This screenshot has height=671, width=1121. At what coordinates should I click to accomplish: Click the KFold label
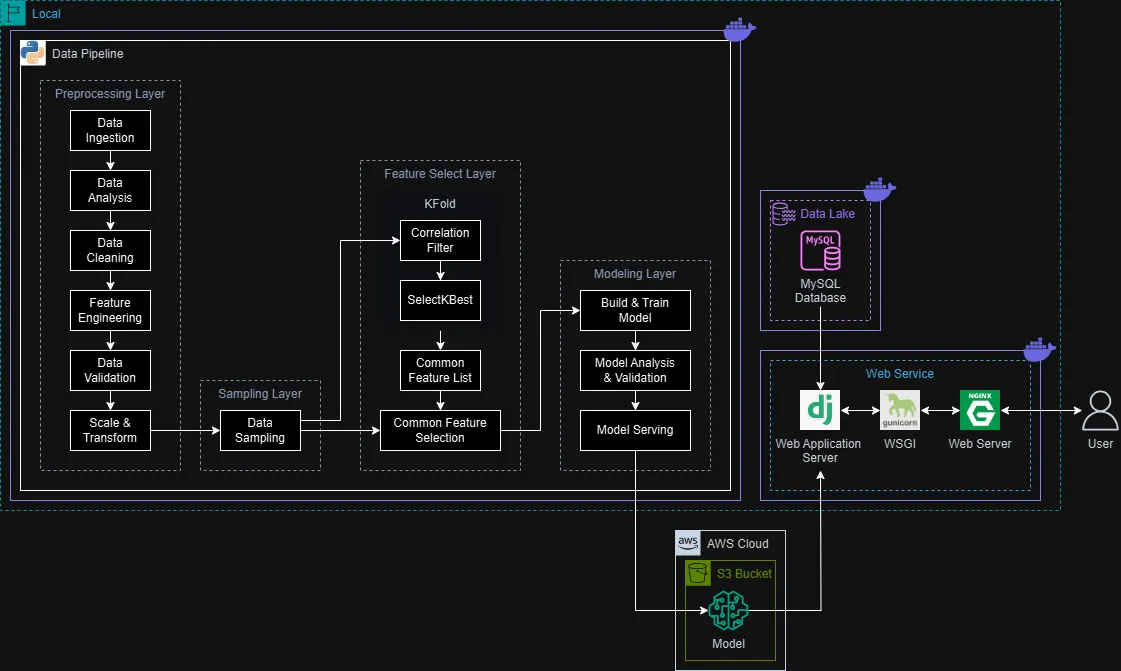(x=440, y=204)
